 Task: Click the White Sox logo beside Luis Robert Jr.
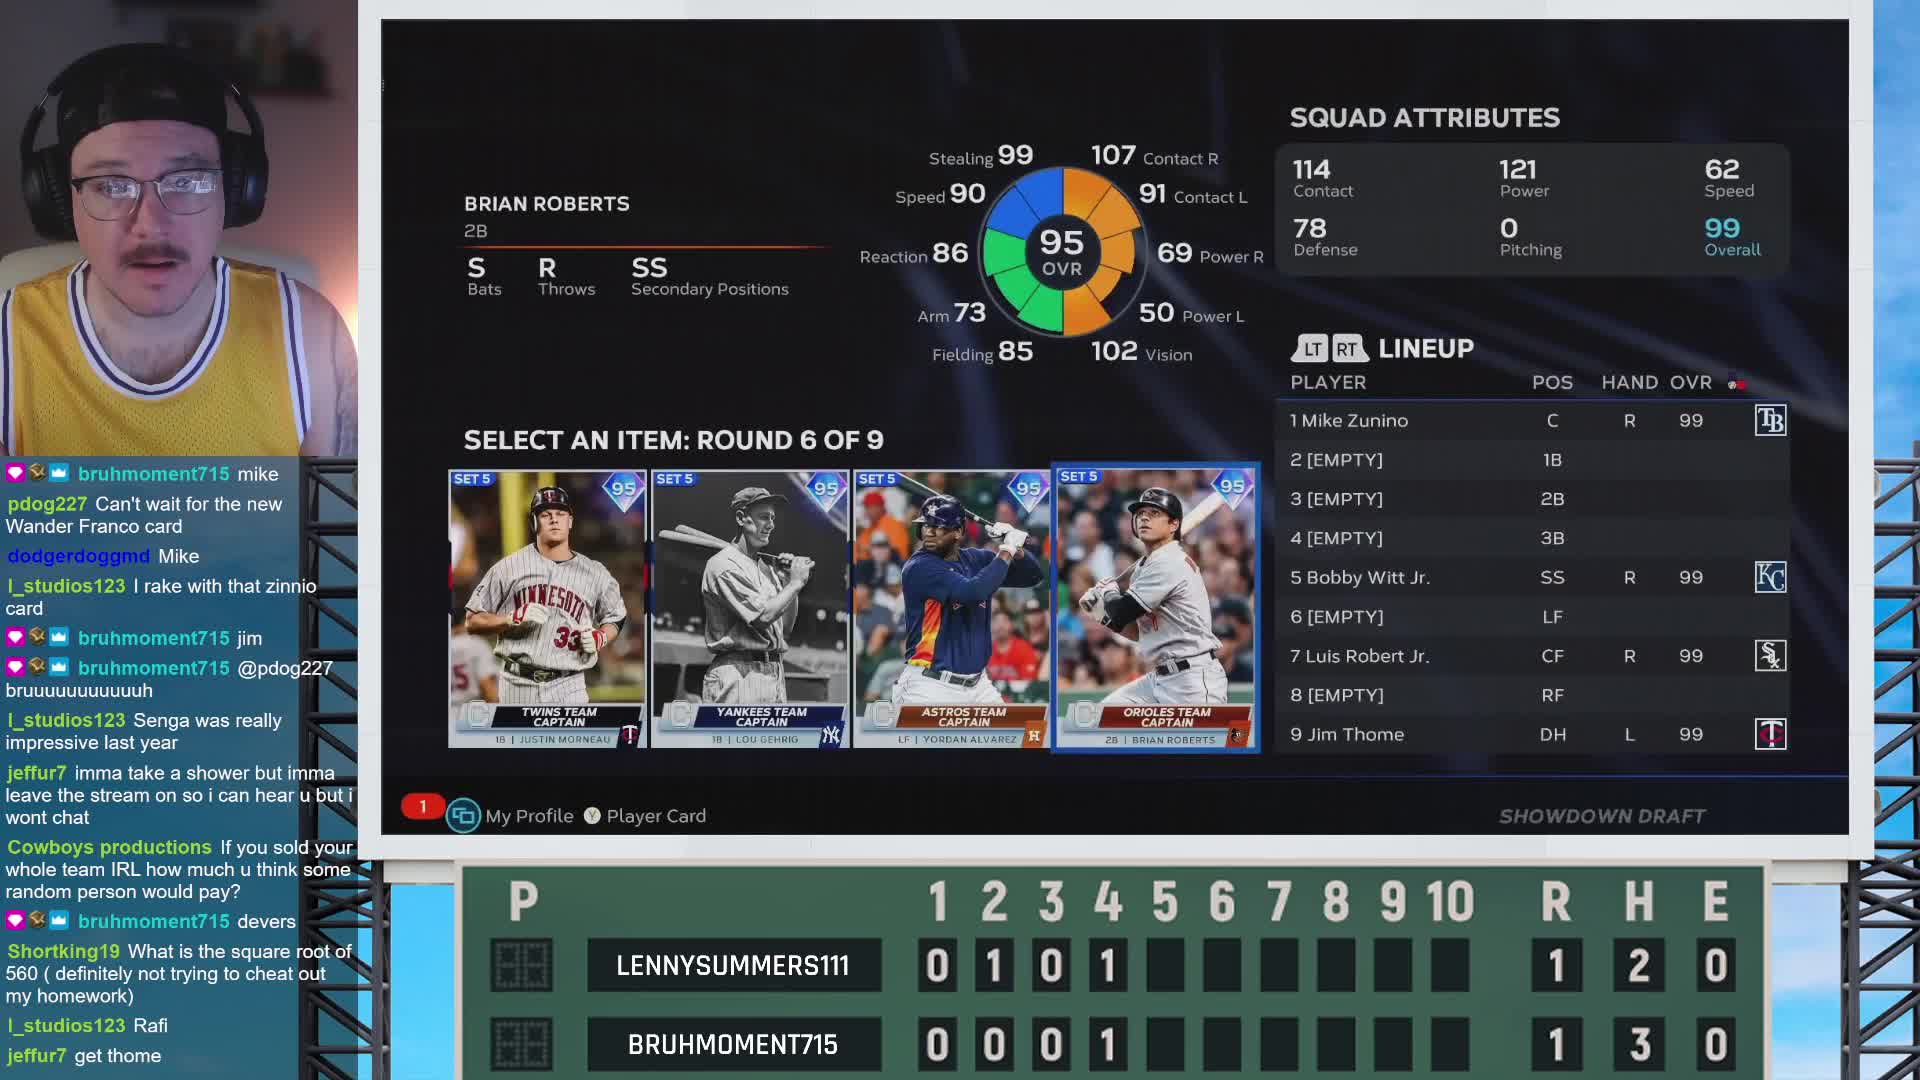pyautogui.click(x=1770, y=656)
